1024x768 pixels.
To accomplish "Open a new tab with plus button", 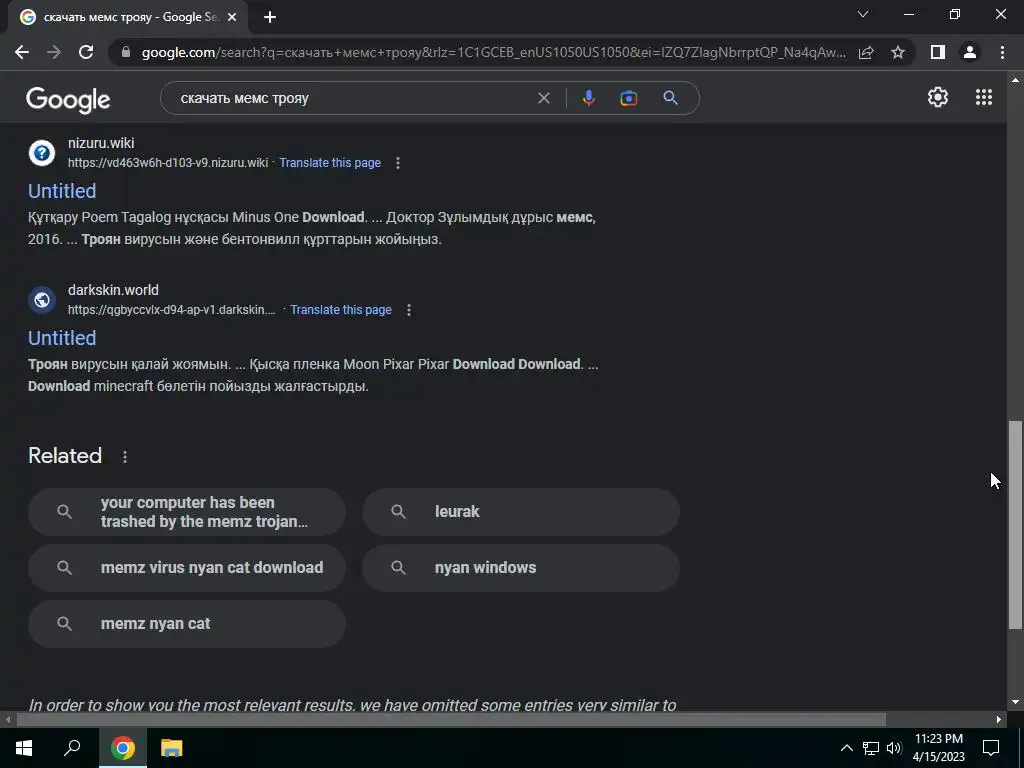I will click(x=270, y=17).
